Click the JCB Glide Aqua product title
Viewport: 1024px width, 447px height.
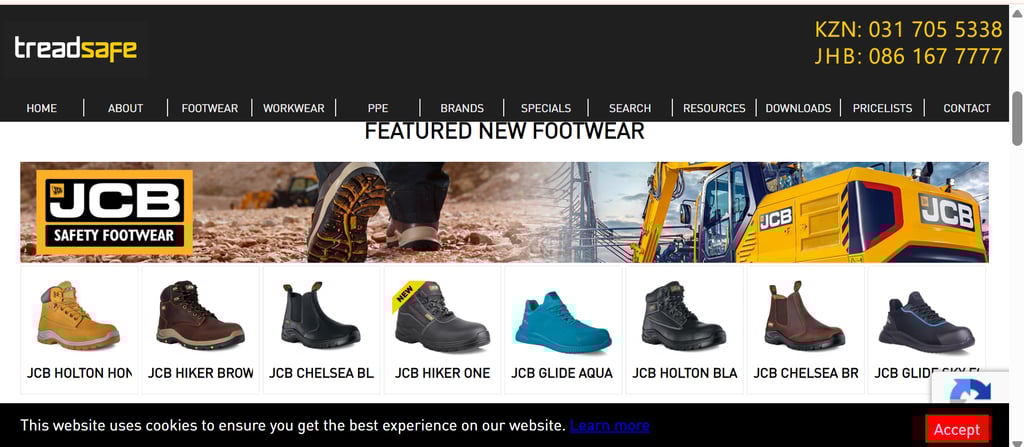[562, 373]
